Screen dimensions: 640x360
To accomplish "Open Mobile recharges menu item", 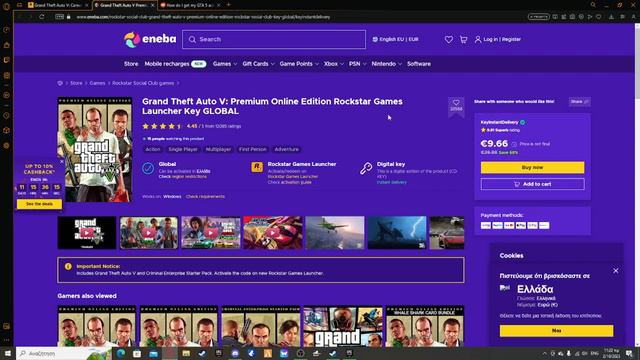I will 175,64.
